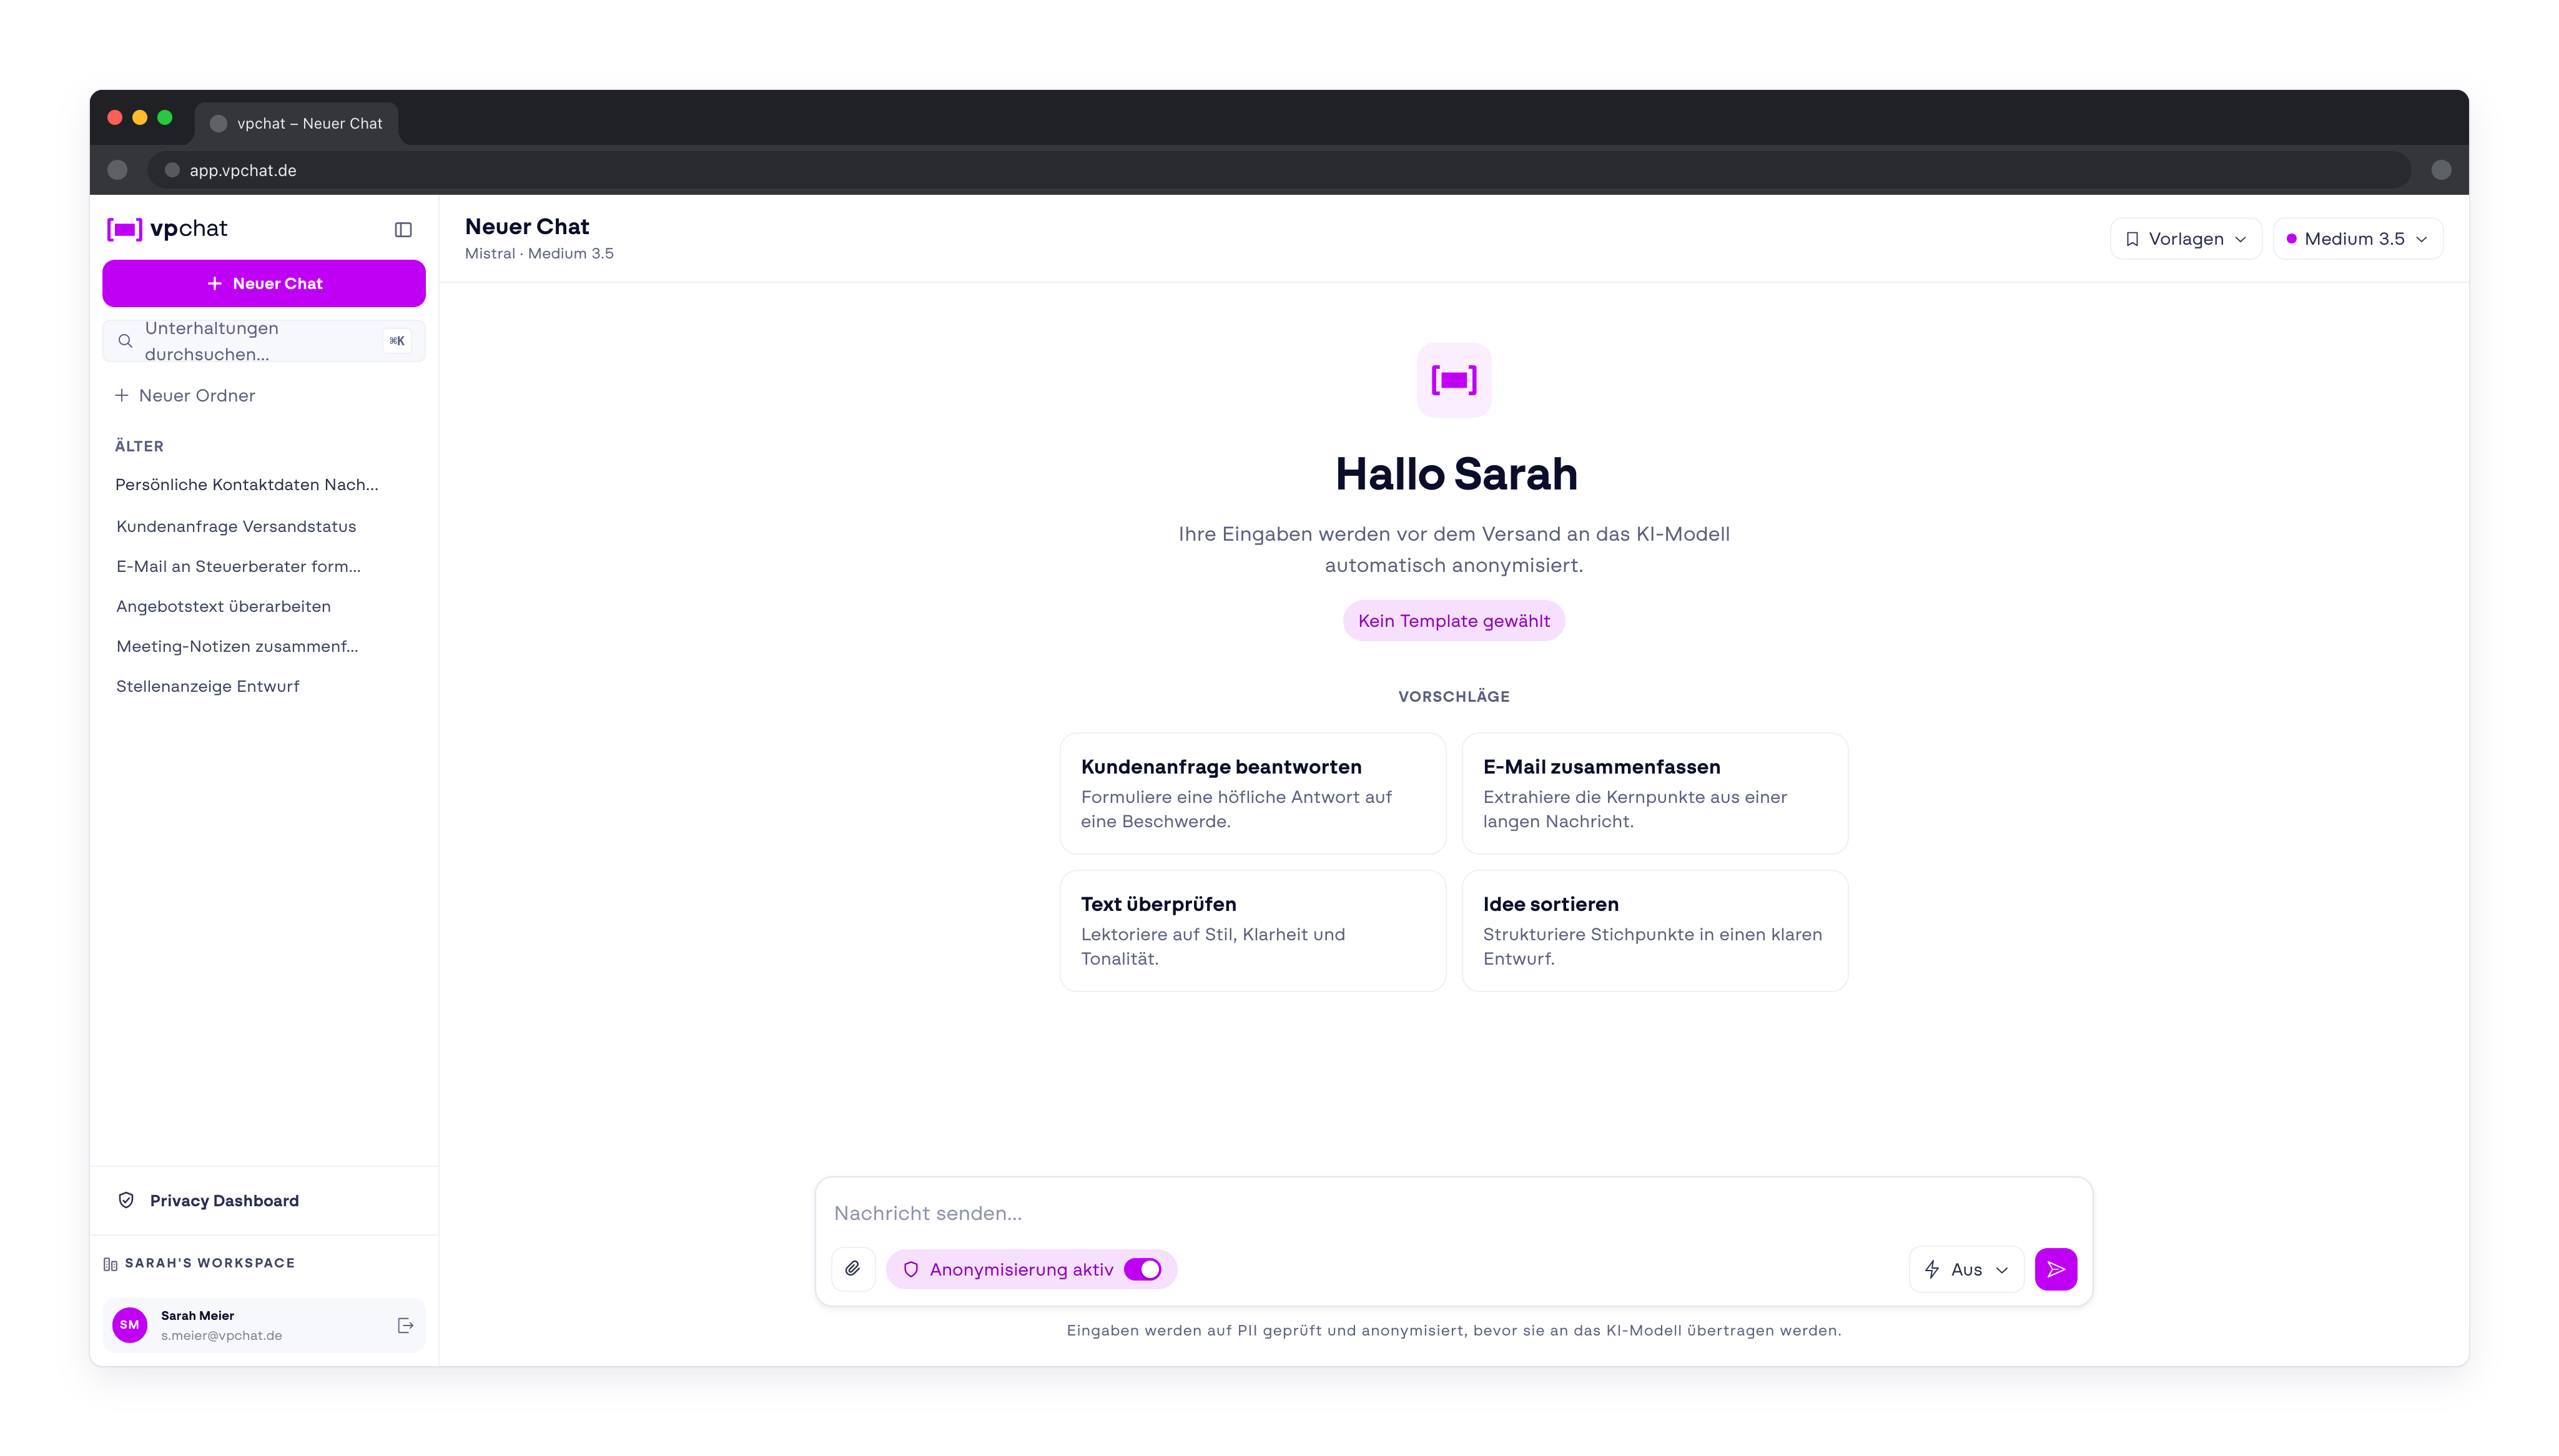2559x1456 pixels.
Task: Focus the Unterhaltungen durchsuchen search field
Action: point(264,341)
